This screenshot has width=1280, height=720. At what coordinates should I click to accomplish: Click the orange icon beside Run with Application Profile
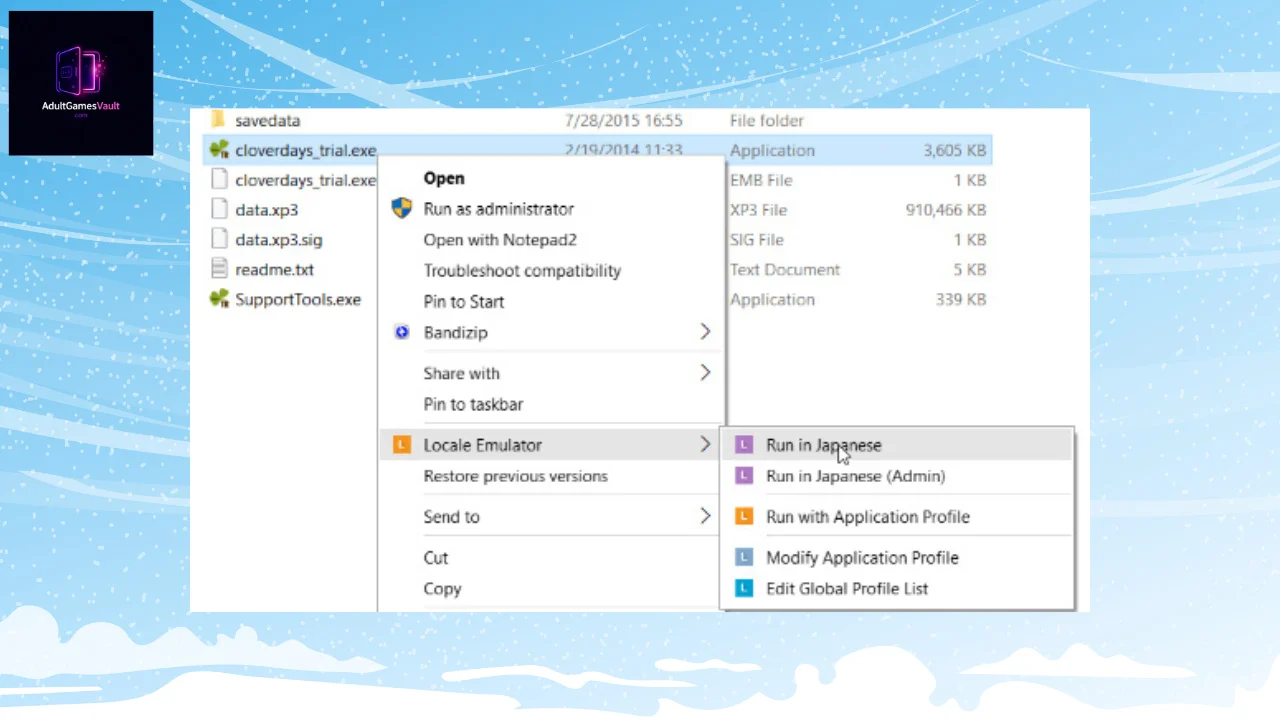point(744,517)
